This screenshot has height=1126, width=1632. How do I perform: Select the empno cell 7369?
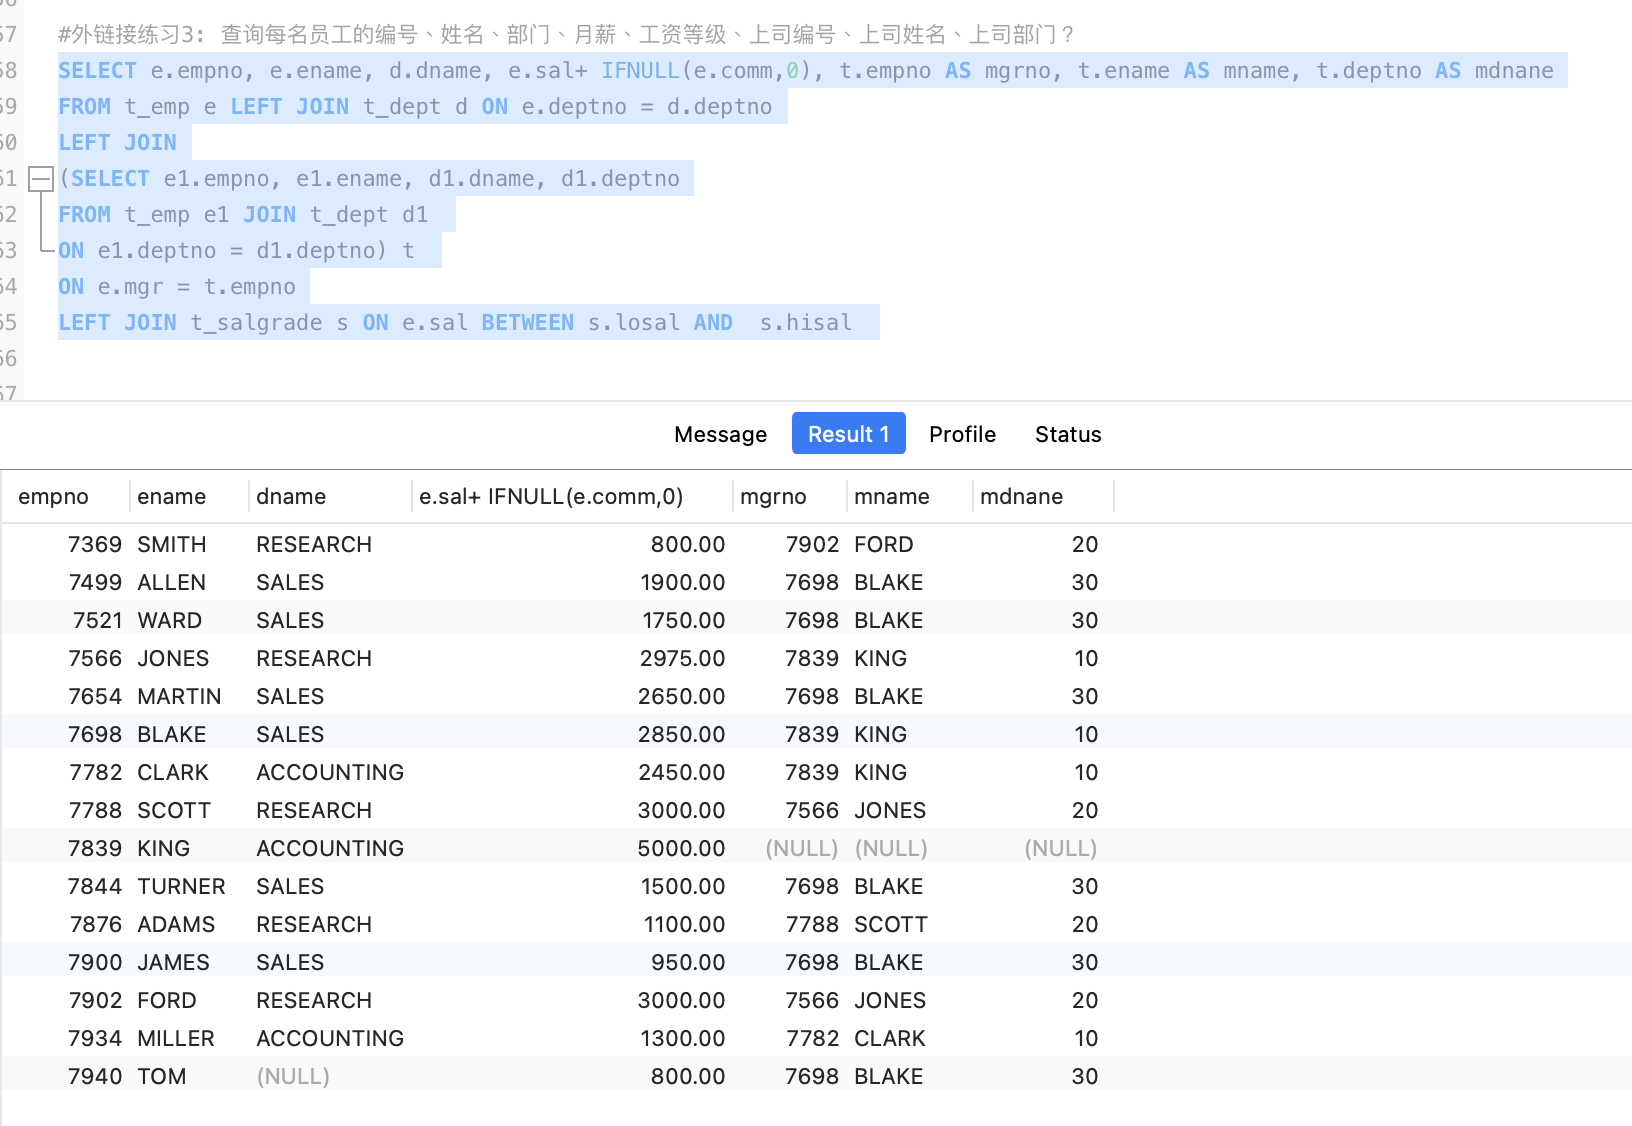(x=95, y=545)
